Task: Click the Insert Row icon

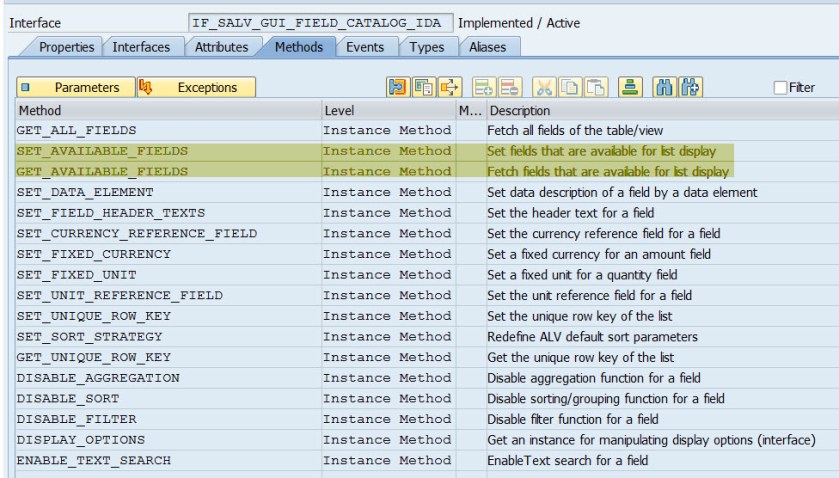Action: click(x=484, y=88)
